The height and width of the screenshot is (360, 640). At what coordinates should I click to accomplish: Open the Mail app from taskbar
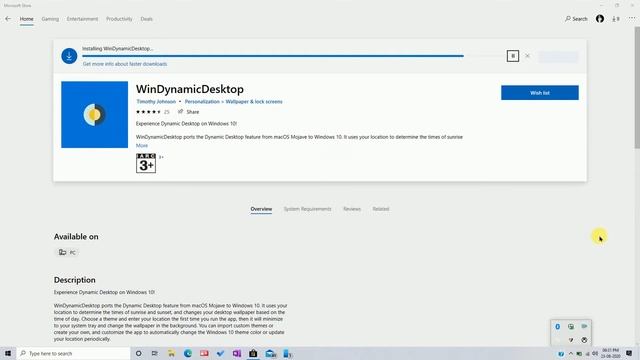pos(270,353)
